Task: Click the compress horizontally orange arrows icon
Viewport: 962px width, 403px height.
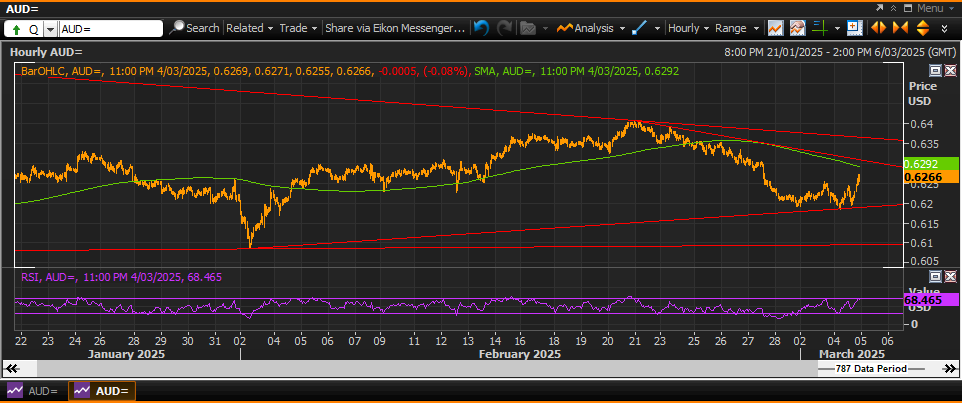Action: (x=900, y=28)
